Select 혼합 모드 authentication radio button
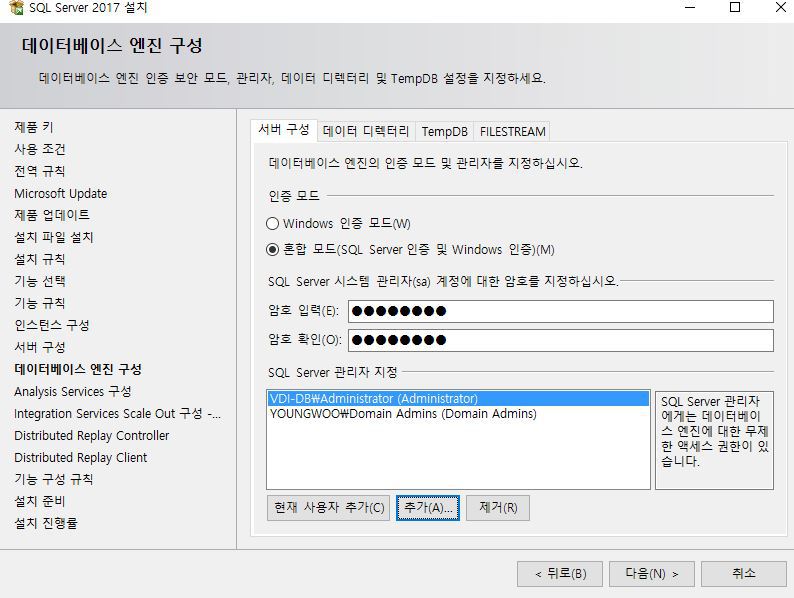 tap(272, 250)
